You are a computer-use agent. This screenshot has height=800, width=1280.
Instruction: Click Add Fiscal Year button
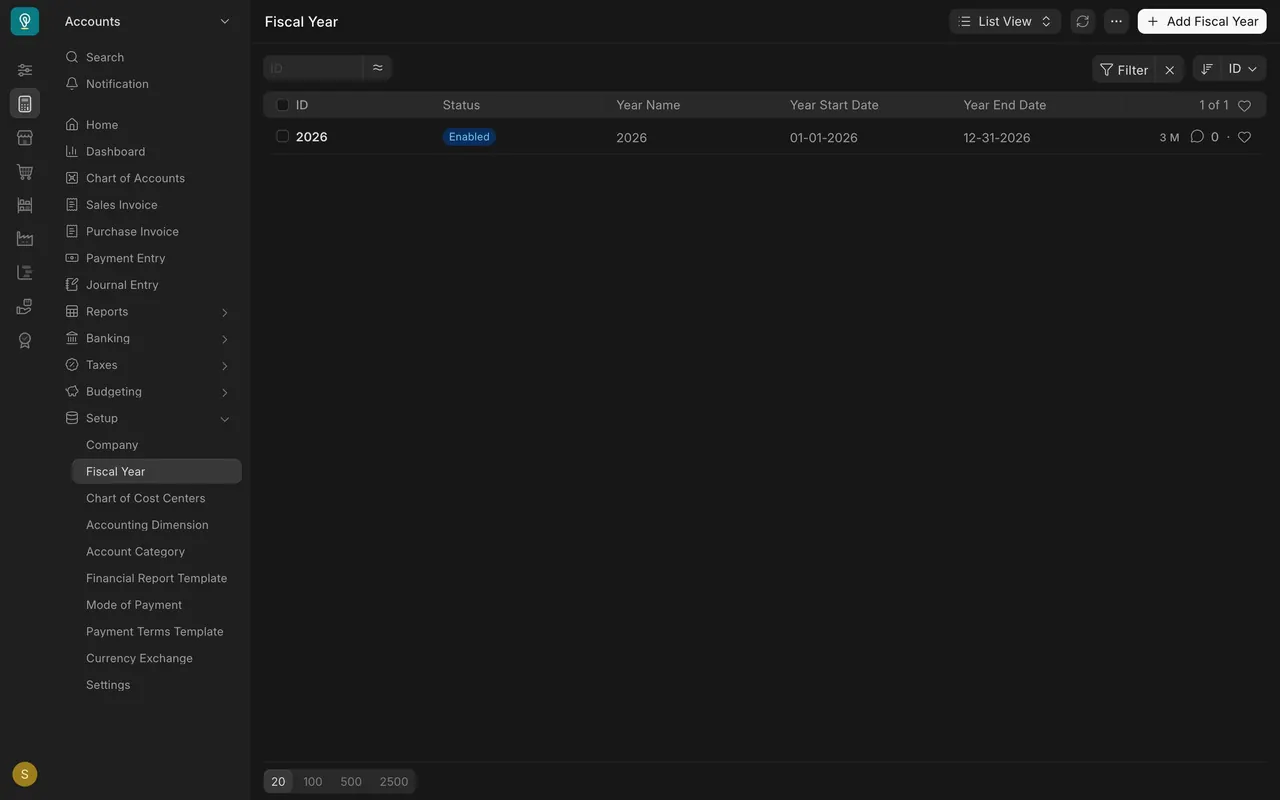click(x=1202, y=21)
